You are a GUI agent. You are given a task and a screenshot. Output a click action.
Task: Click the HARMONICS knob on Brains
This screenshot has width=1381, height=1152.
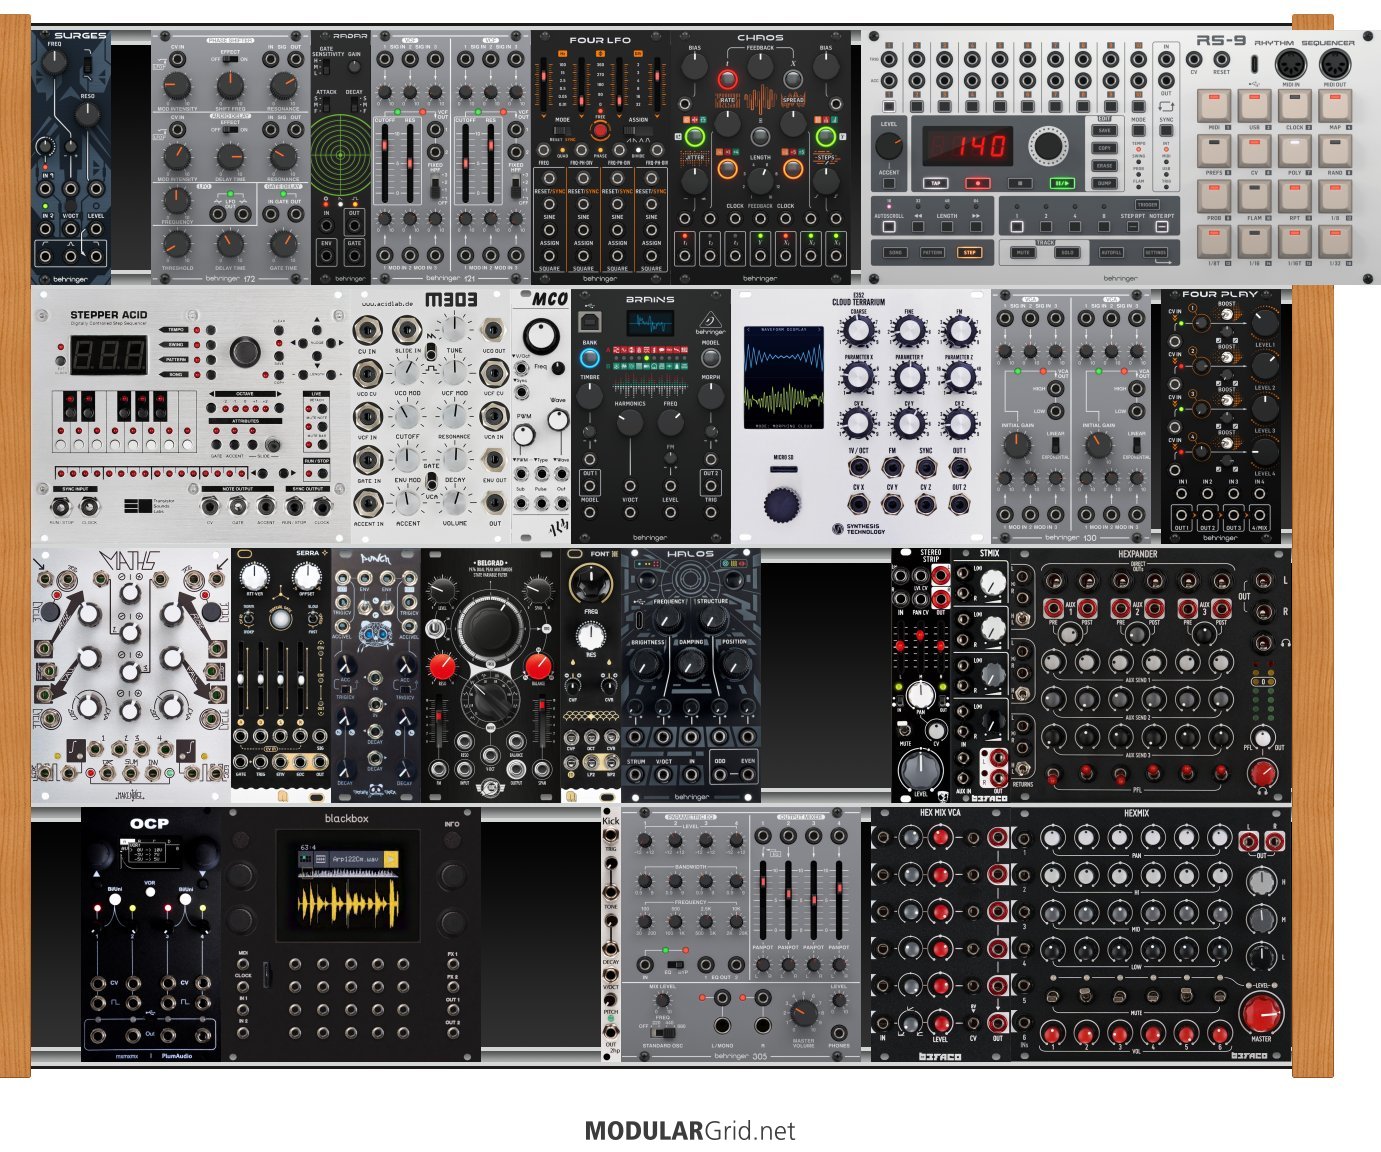(630, 423)
